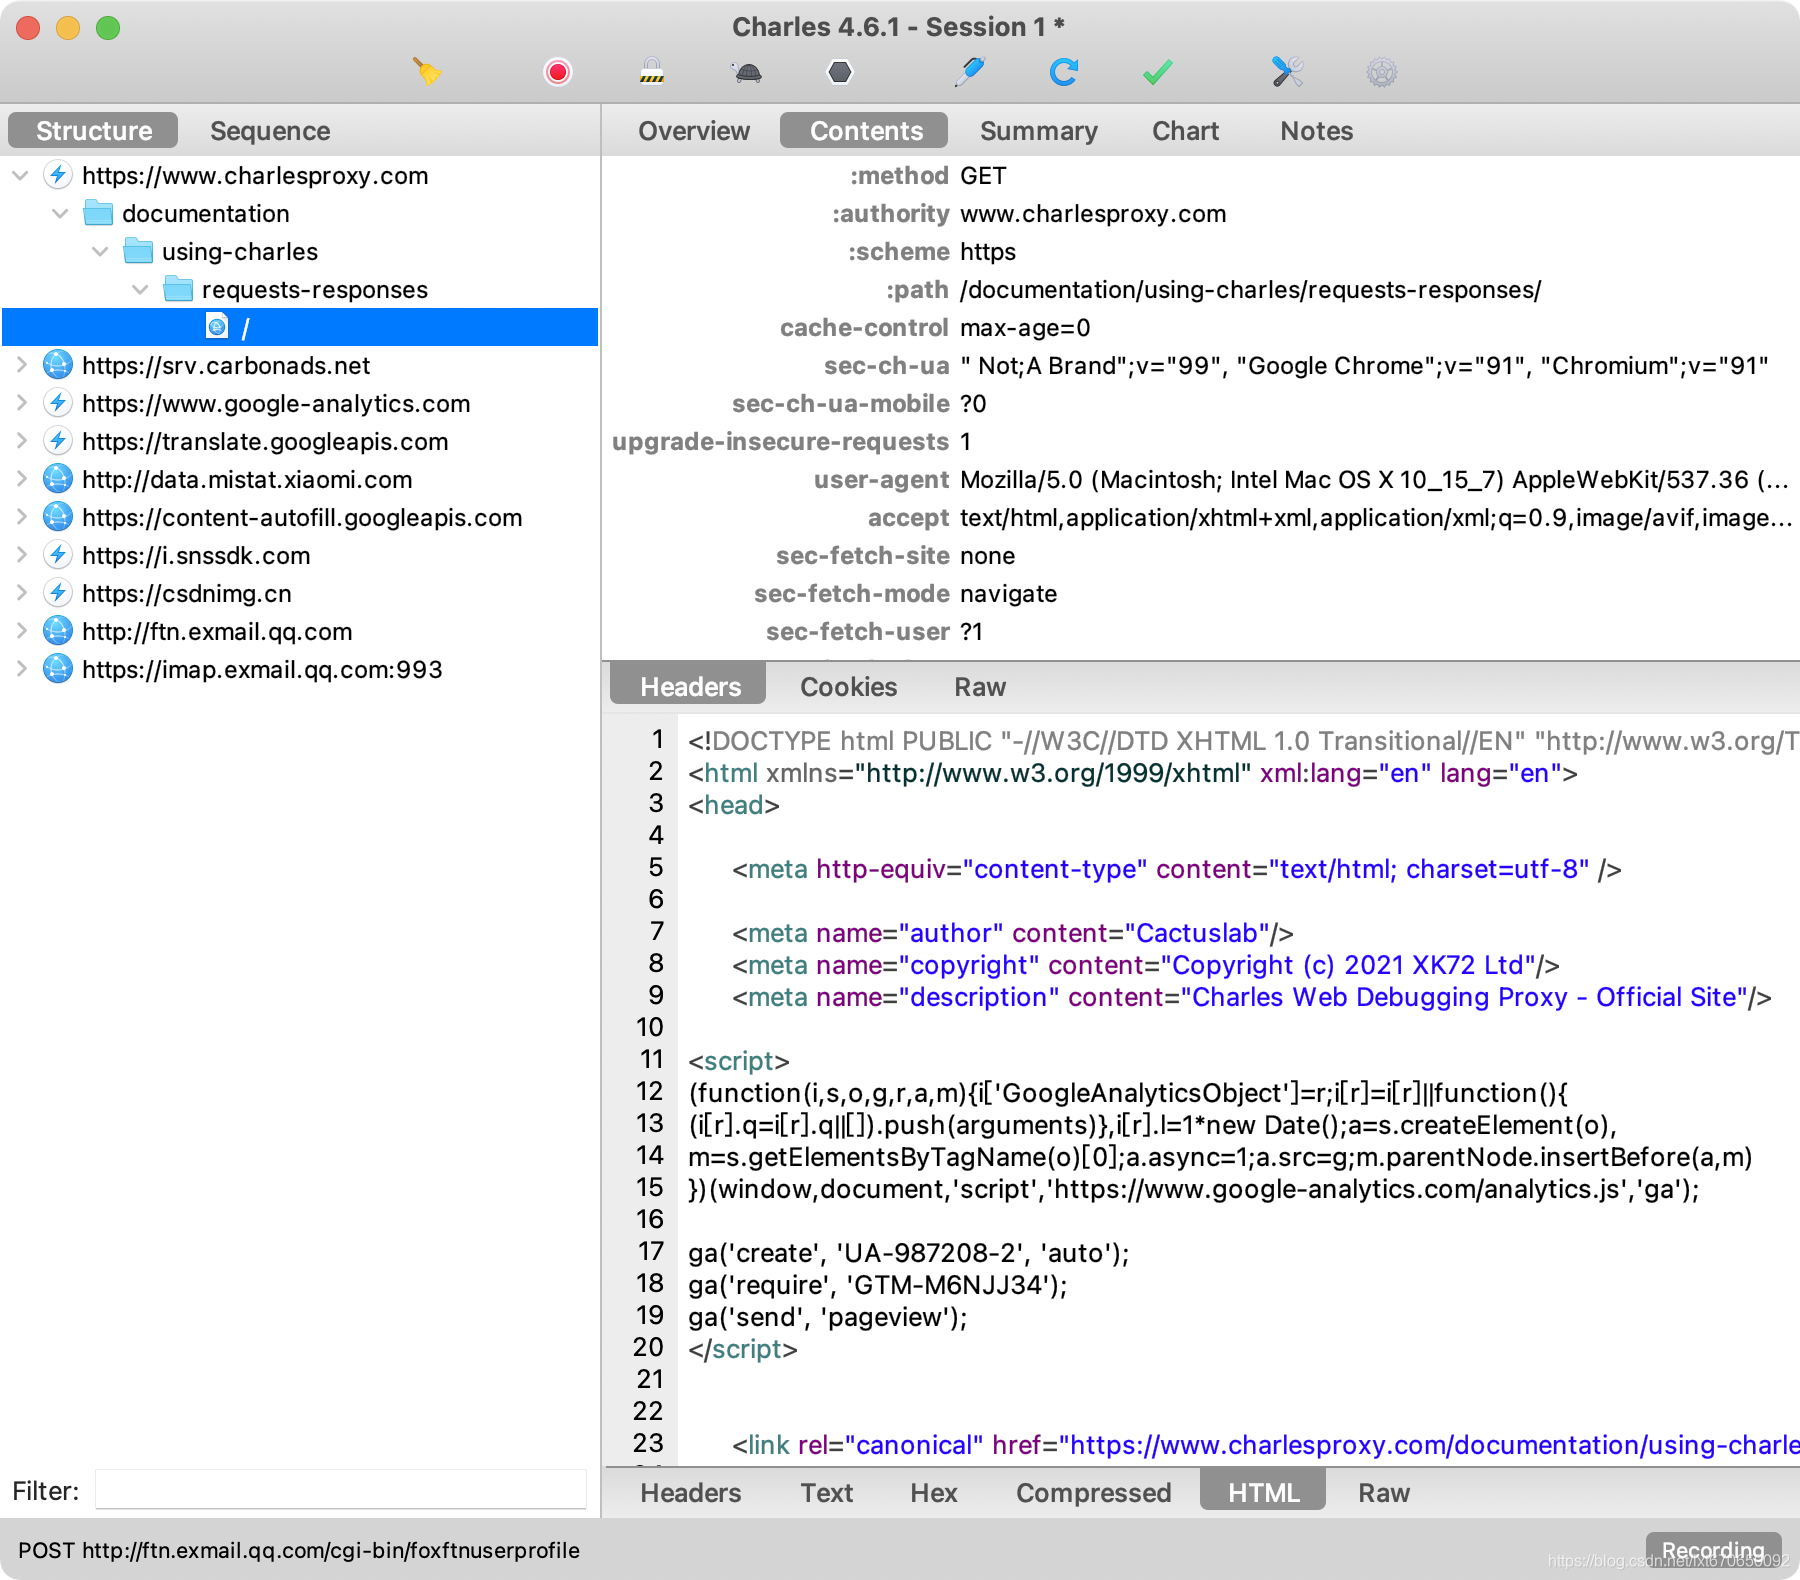Click the document icon of the selected / request
The height and width of the screenshot is (1580, 1800).
click(x=217, y=327)
